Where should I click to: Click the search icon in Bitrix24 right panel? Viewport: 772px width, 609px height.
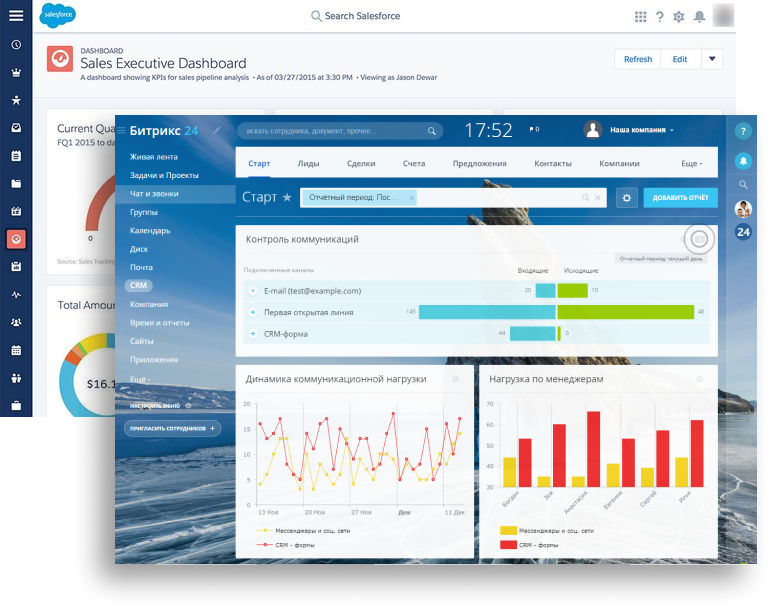coord(743,185)
